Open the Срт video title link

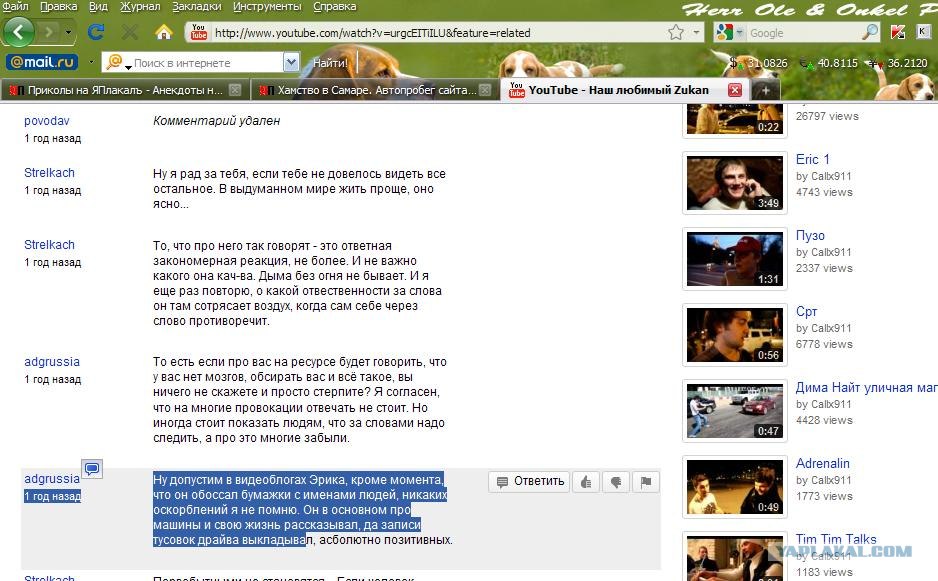click(x=806, y=312)
